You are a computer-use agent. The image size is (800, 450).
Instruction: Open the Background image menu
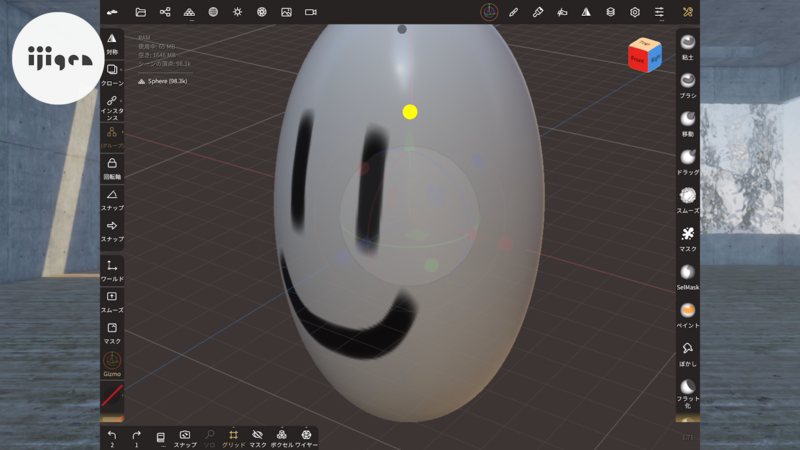coord(286,12)
